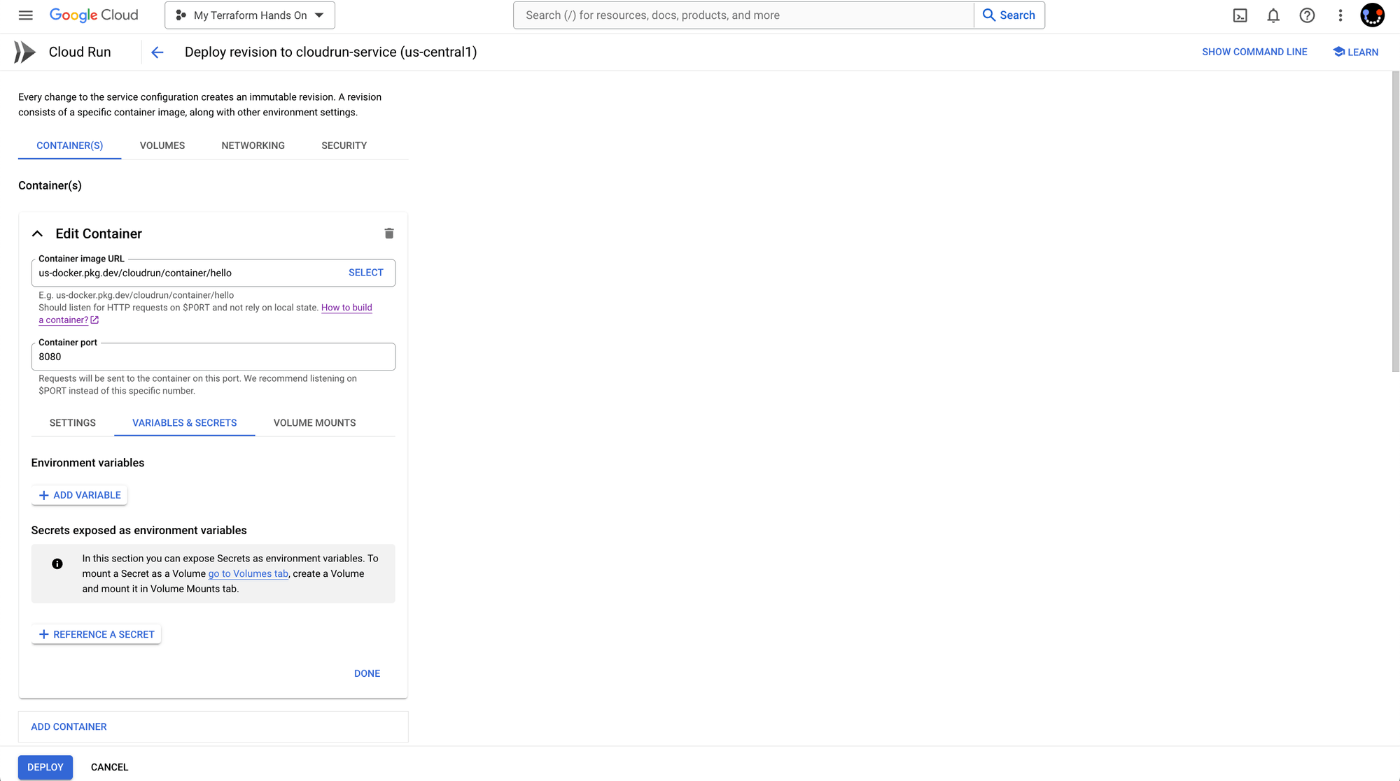This screenshot has width=1400, height=781.
Task: Switch to the Container(s) tab
Action: 70,145
